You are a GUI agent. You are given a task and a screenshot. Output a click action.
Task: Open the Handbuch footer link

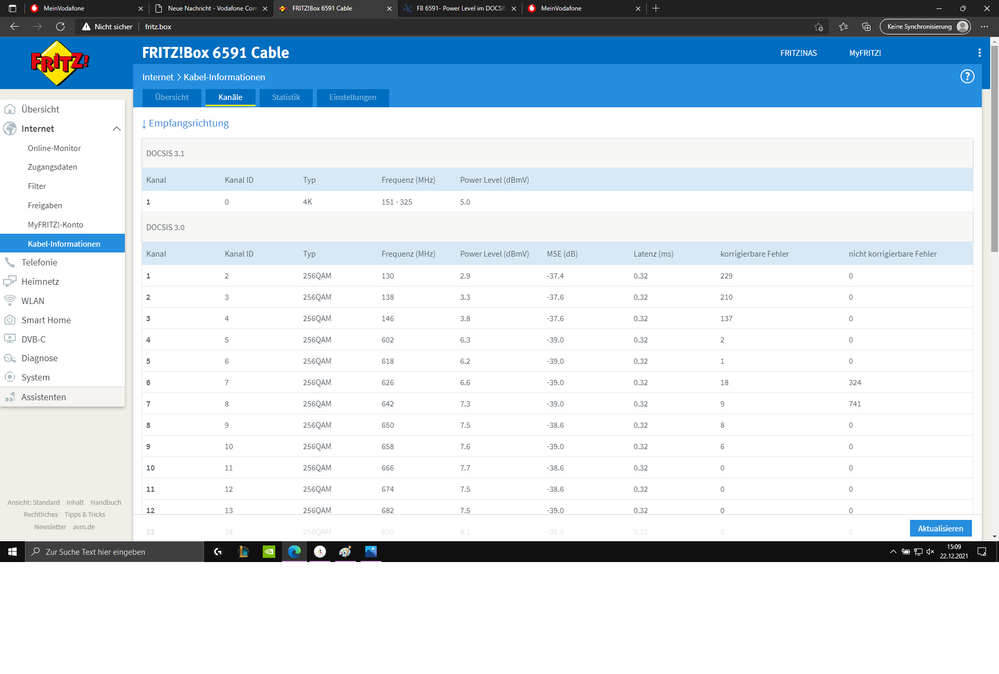pyautogui.click(x=106, y=502)
